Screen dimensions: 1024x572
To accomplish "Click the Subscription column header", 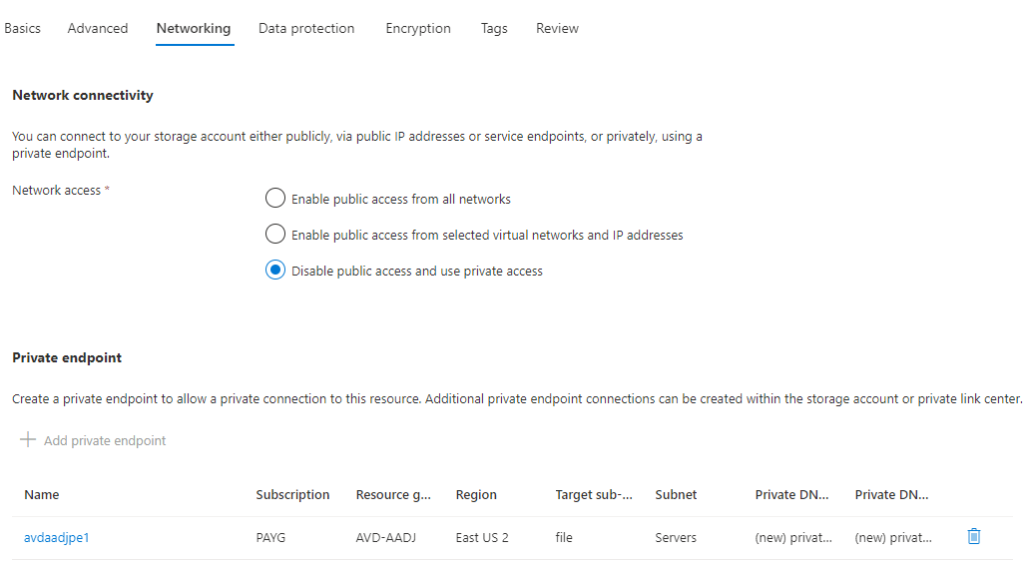I will (x=292, y=495).
